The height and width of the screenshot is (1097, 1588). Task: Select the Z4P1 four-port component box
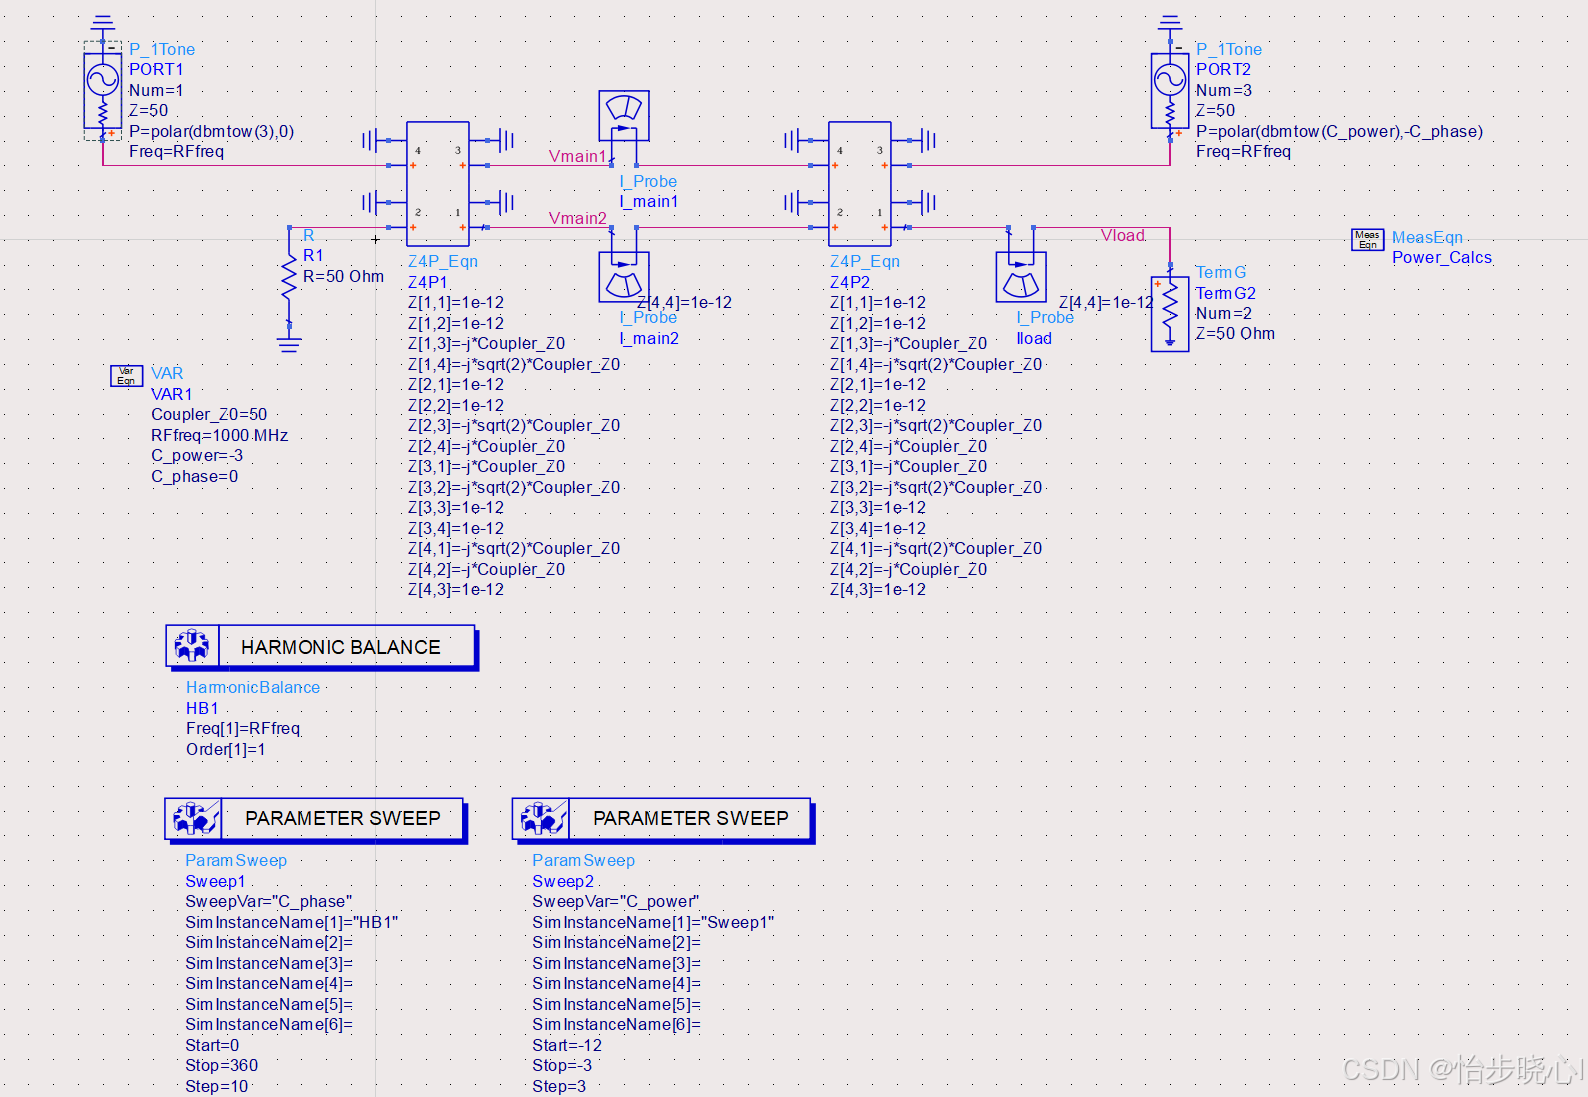[438, 184]
